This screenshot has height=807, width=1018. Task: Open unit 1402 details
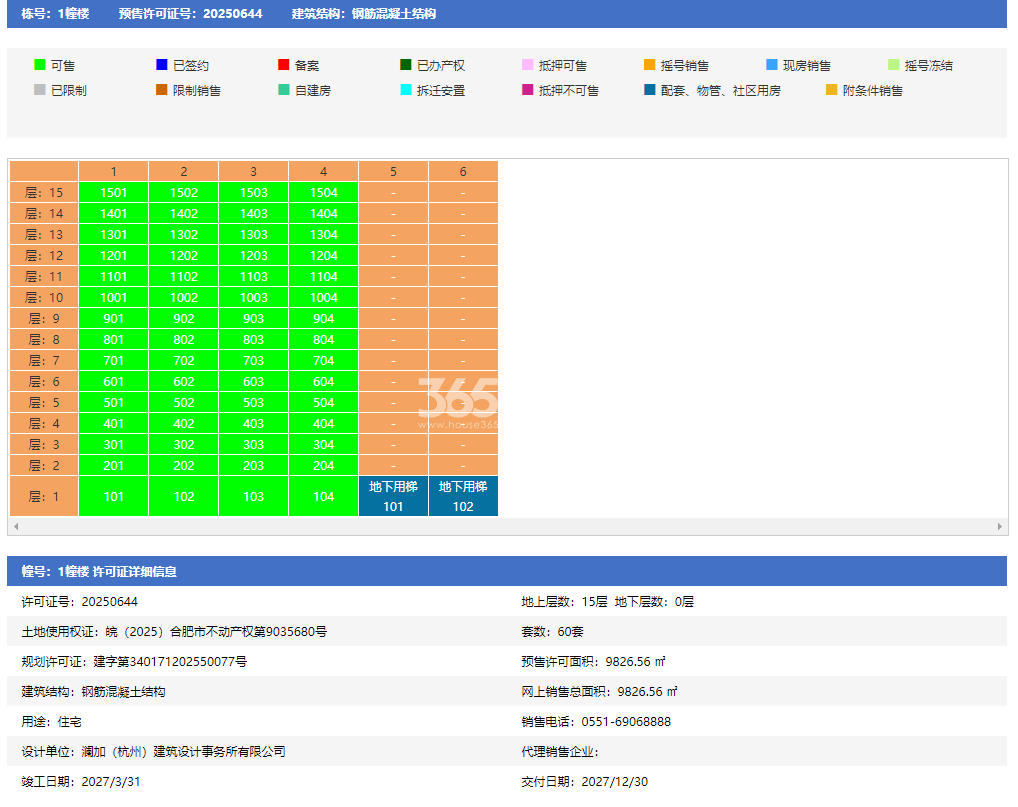(x=184, y=214)
